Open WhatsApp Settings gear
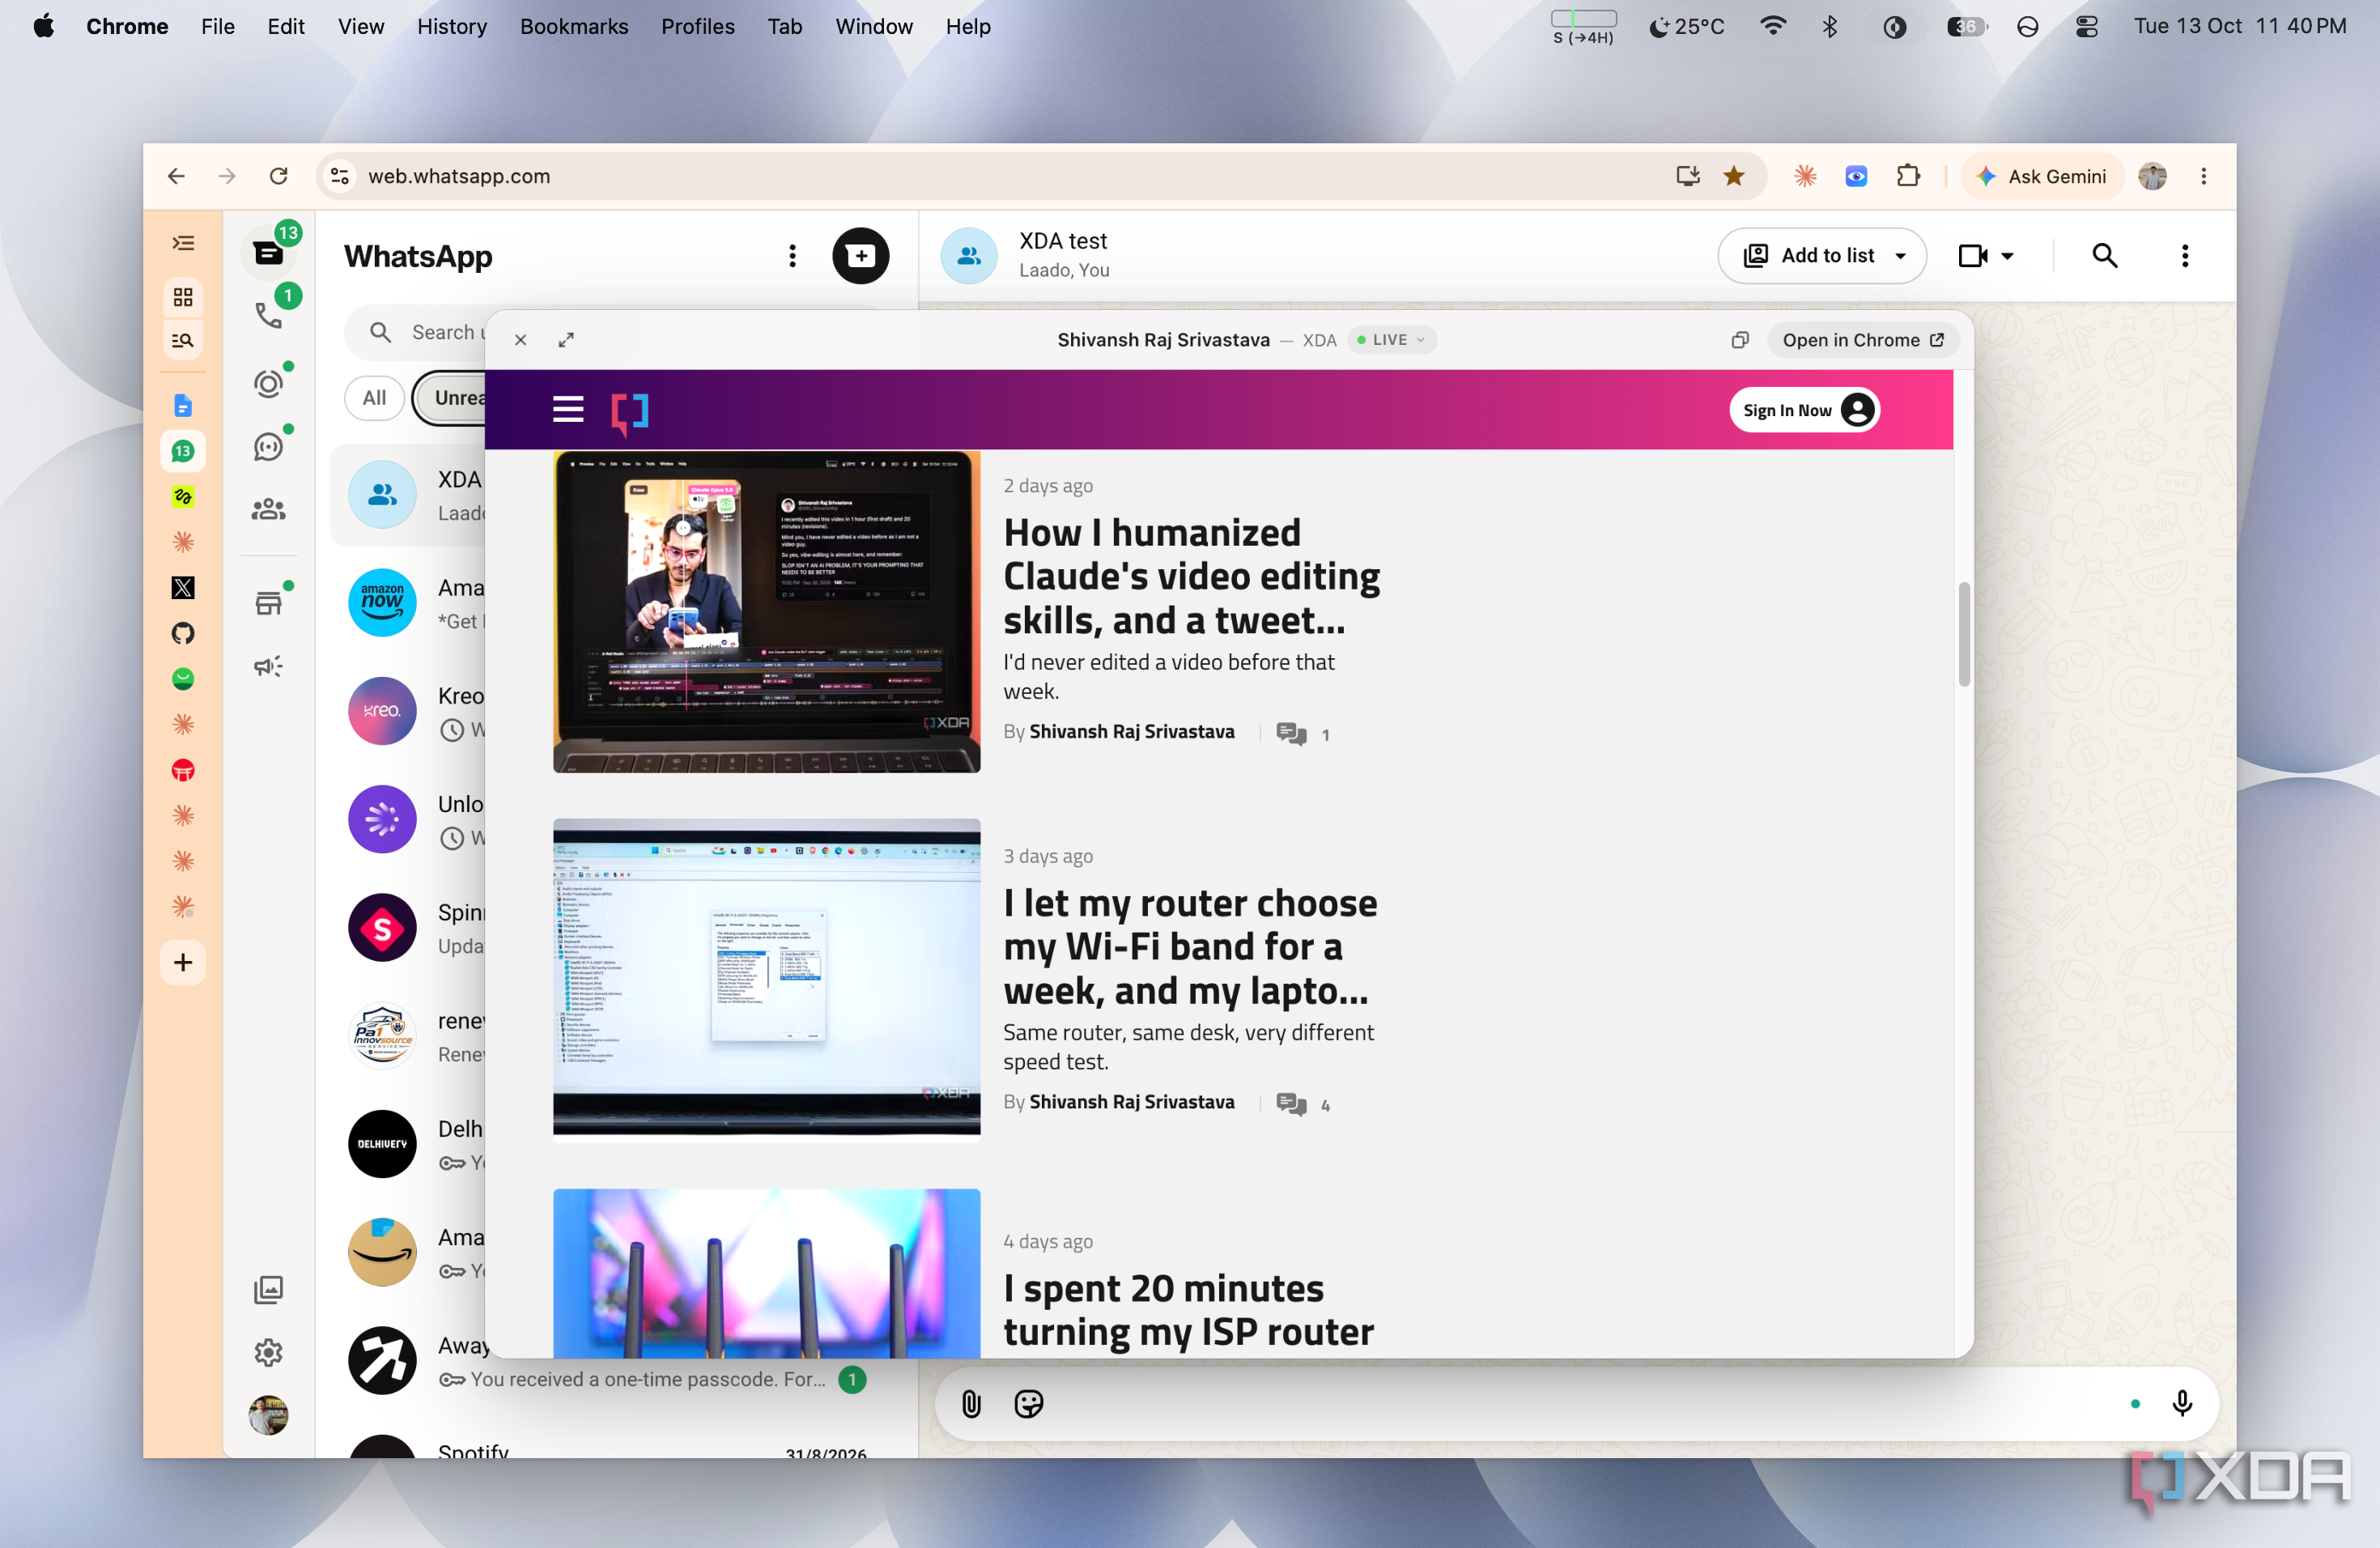Screen dimensions: 2380x1548 [x=268, y=1352]
